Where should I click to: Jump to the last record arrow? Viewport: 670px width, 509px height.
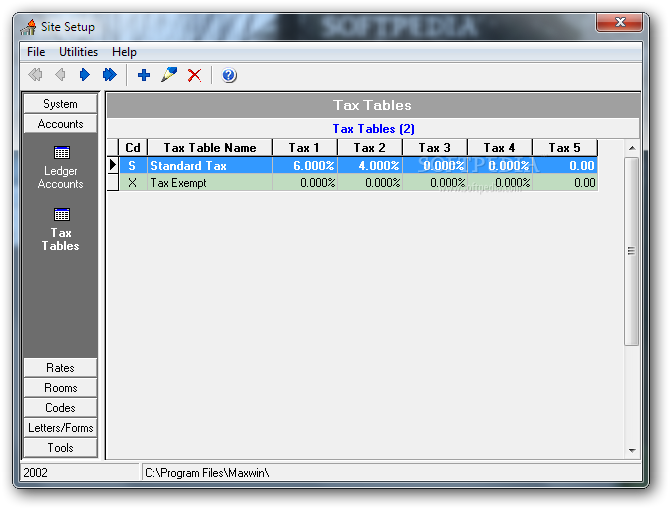pyautogui.click(x=109, y=75)
